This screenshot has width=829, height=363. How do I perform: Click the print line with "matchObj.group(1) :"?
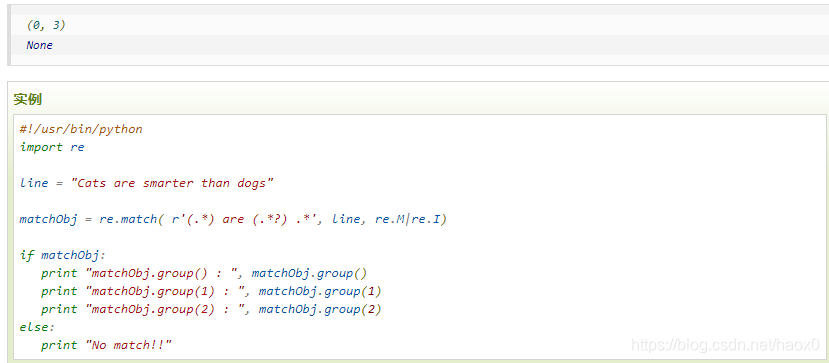(211, 292)
